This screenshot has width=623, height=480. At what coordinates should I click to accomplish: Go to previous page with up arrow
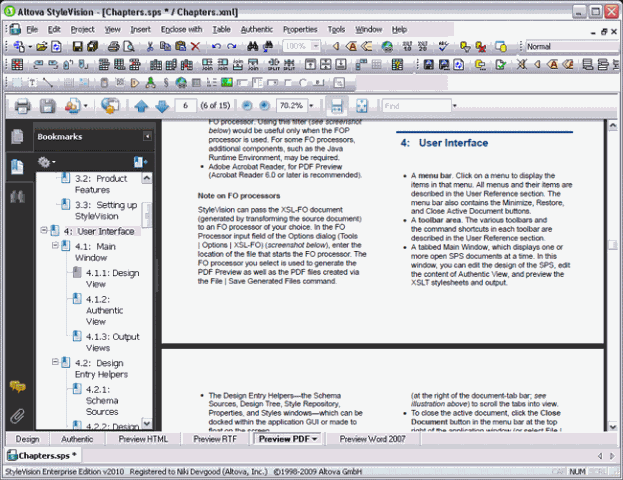141,106
